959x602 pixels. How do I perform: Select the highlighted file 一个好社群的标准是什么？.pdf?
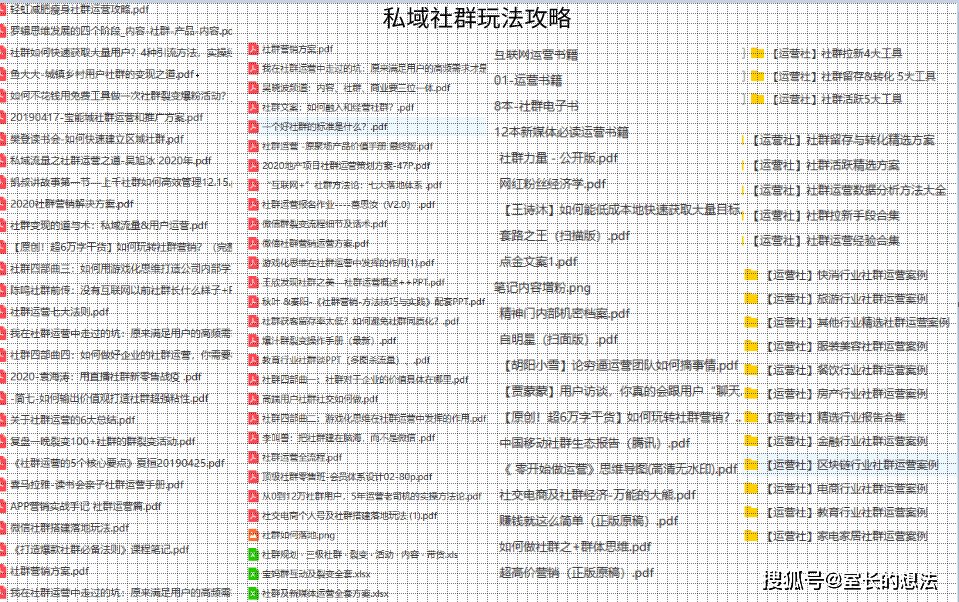(367, 127)
